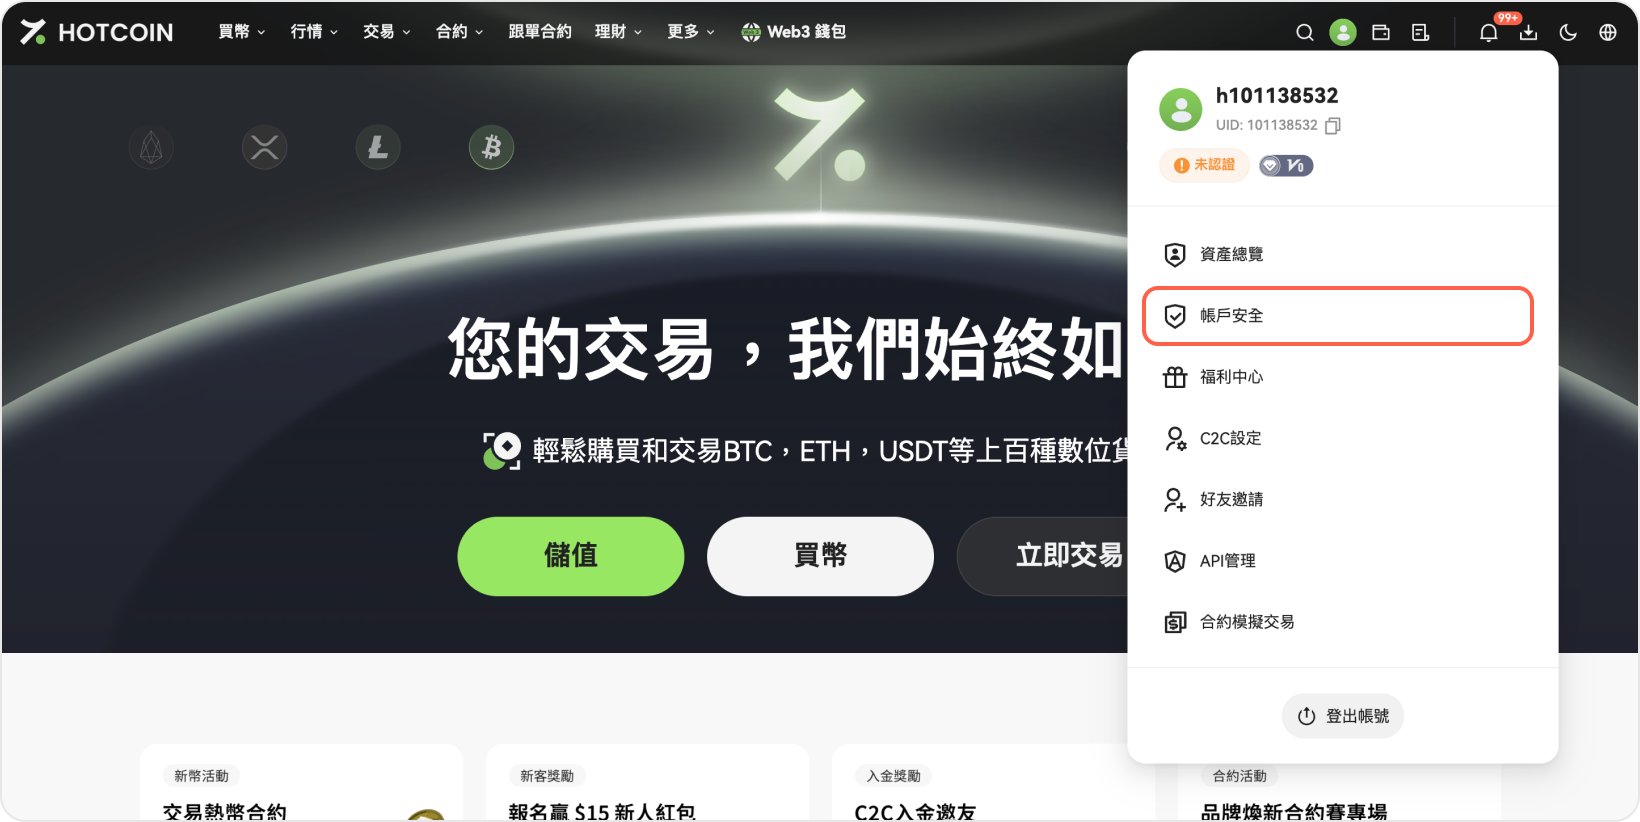The width and height of the screenshot is (1640, 822).
Task: Expand the 更多 dropdown menu
Action: (x=691, y=32)
